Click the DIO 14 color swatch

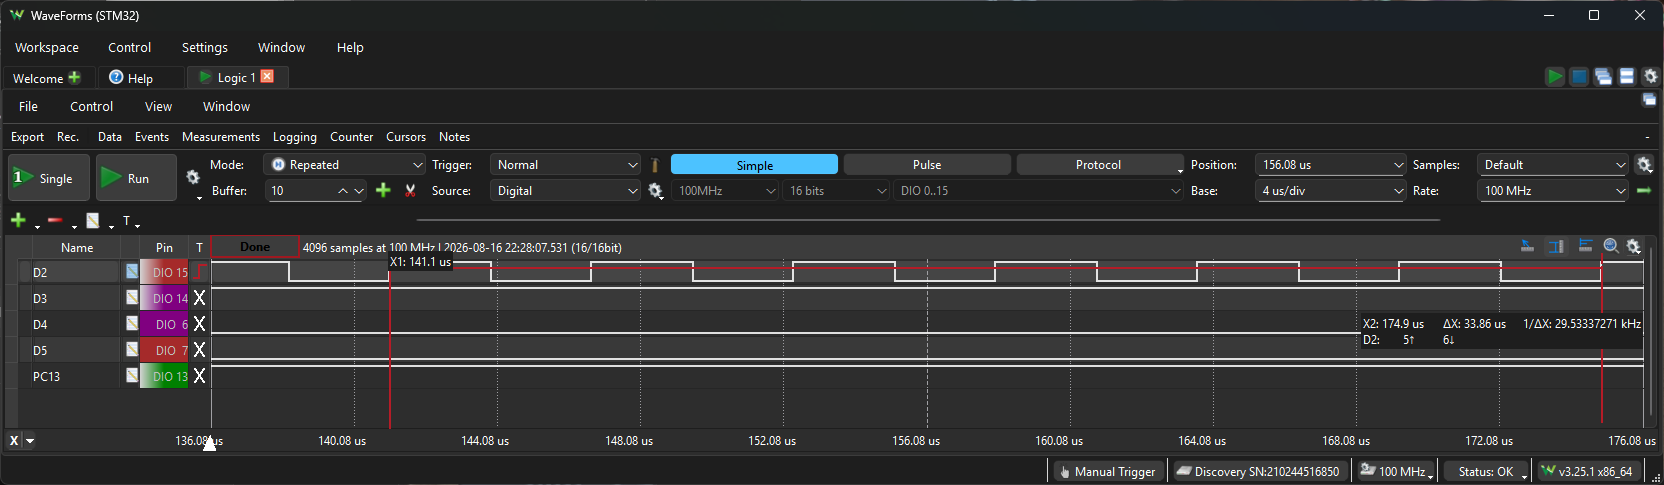pyautogui.click(x=164, y=298)
